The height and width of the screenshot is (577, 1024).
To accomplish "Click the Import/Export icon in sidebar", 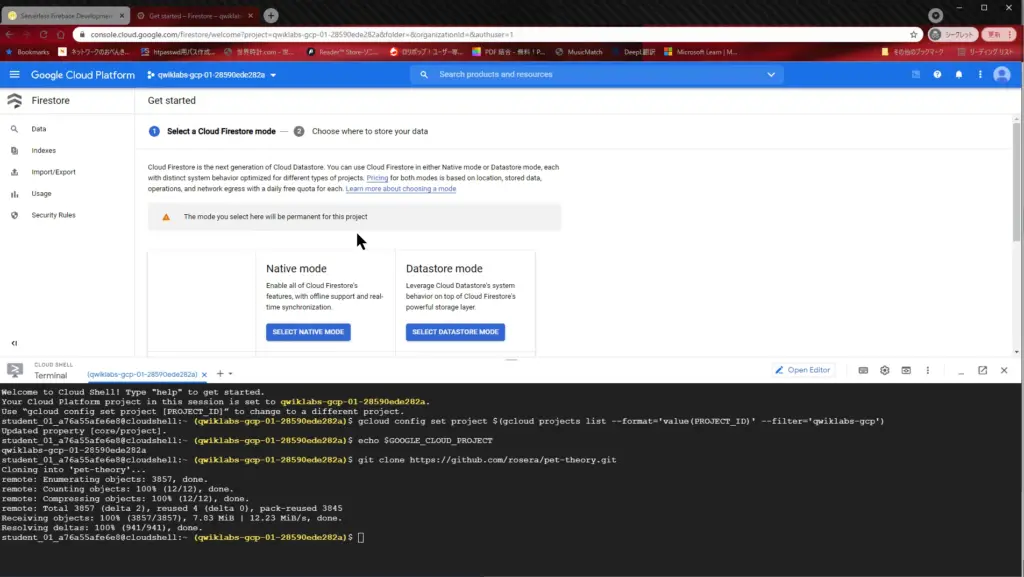I will click(14, 172).
